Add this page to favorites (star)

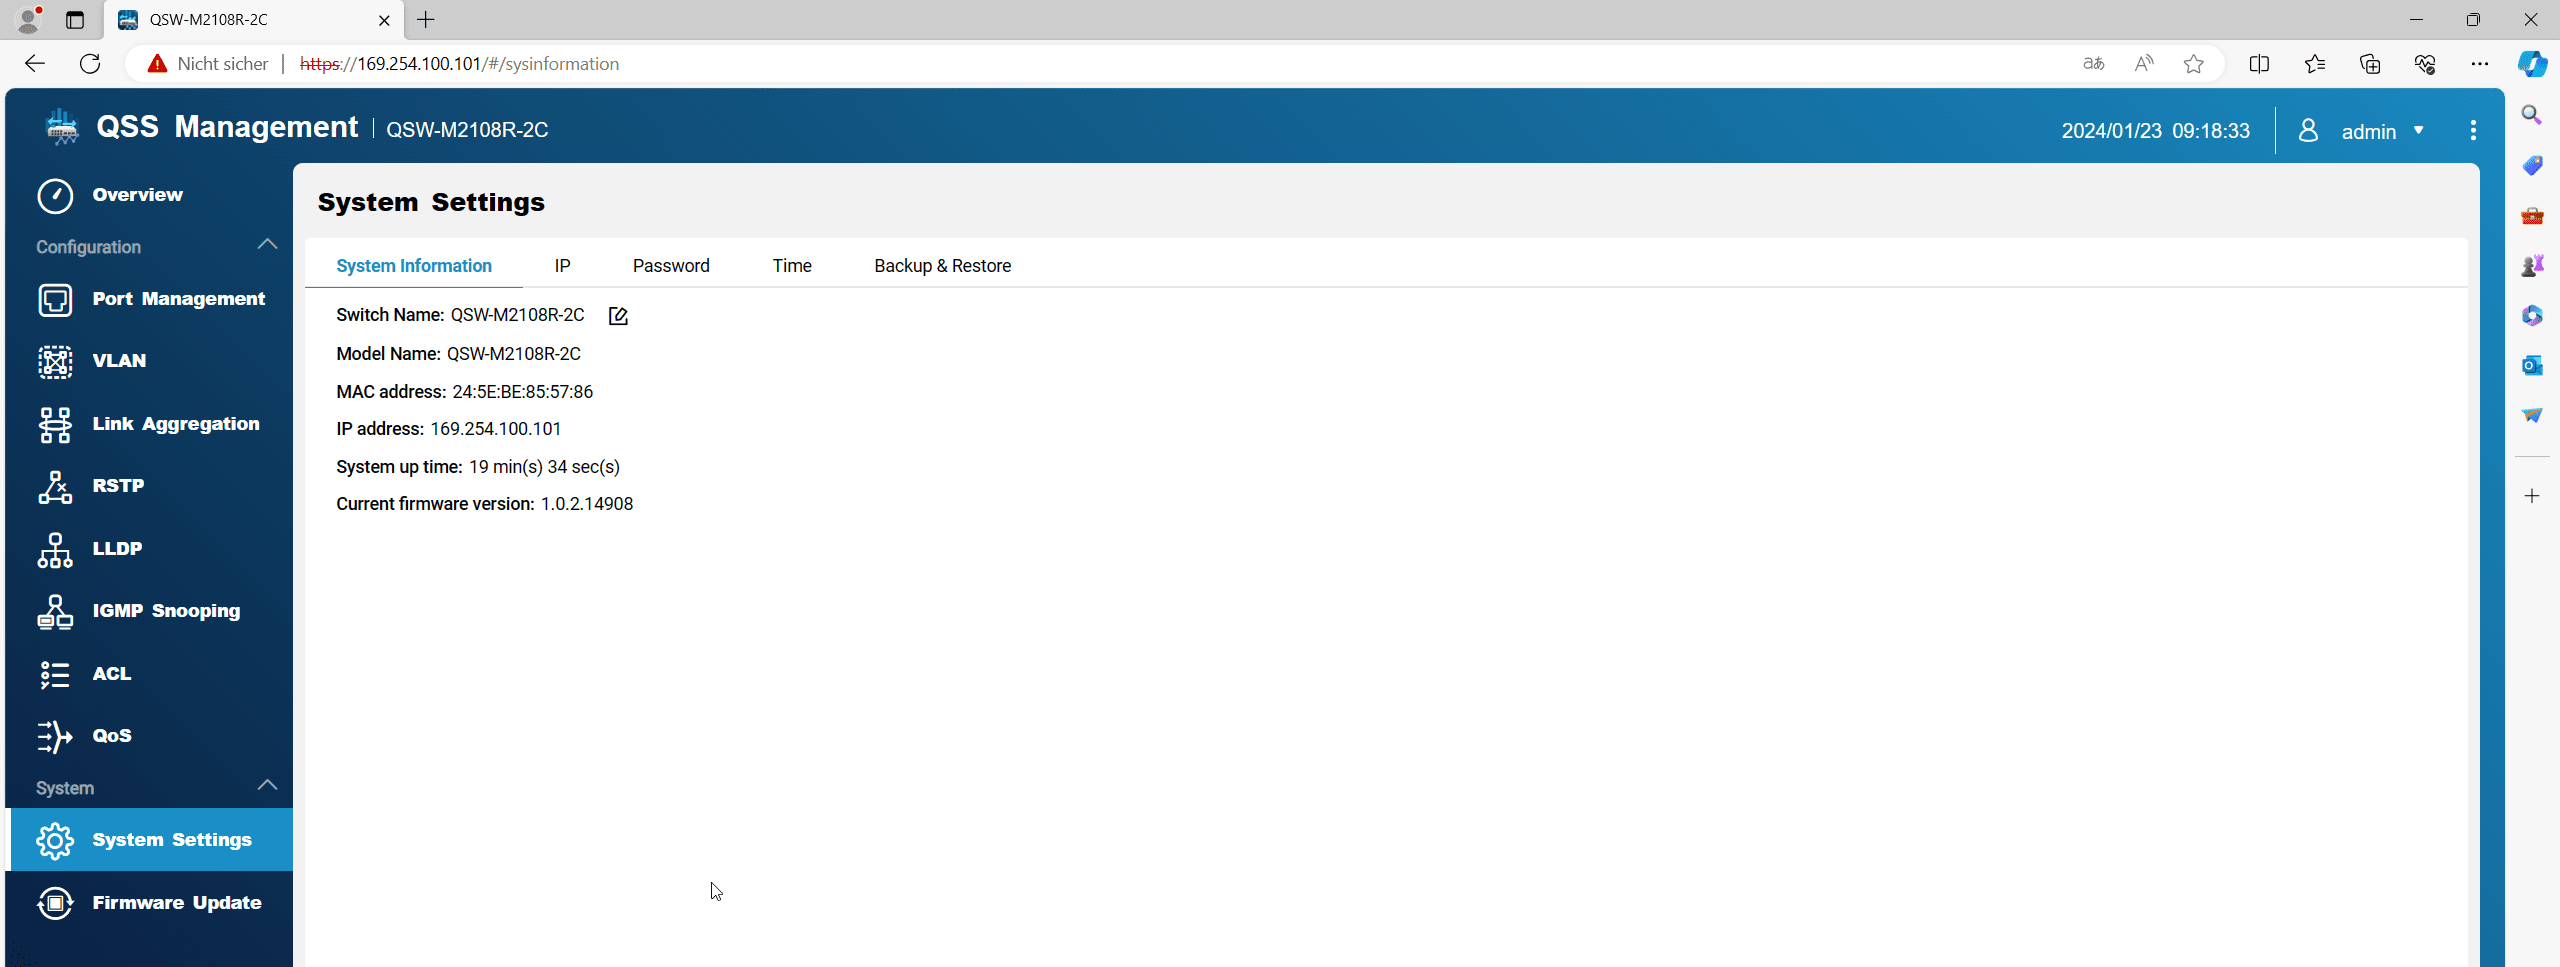point(2194,64)
